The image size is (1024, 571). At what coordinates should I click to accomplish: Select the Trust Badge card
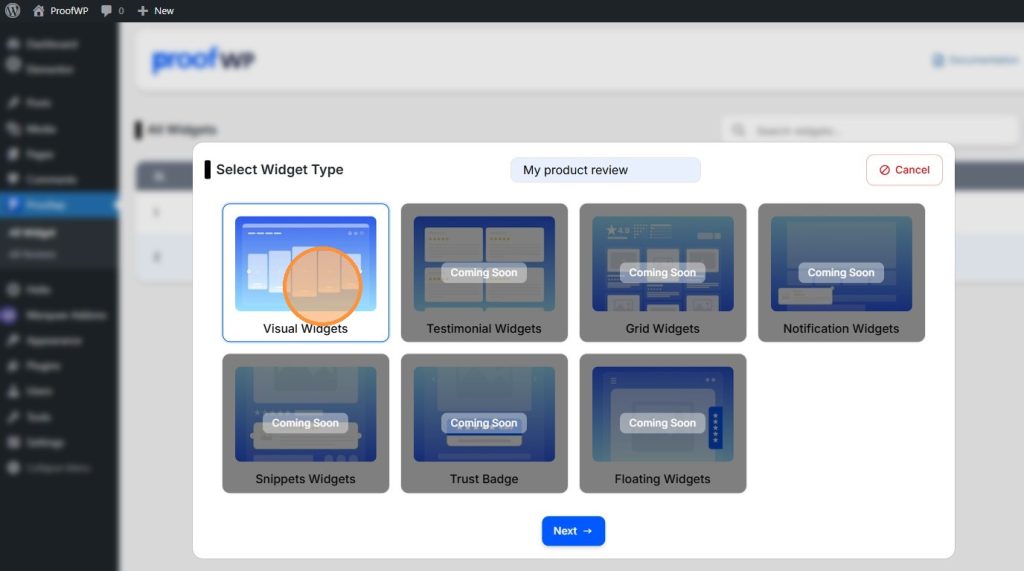[x=484, y=423]
